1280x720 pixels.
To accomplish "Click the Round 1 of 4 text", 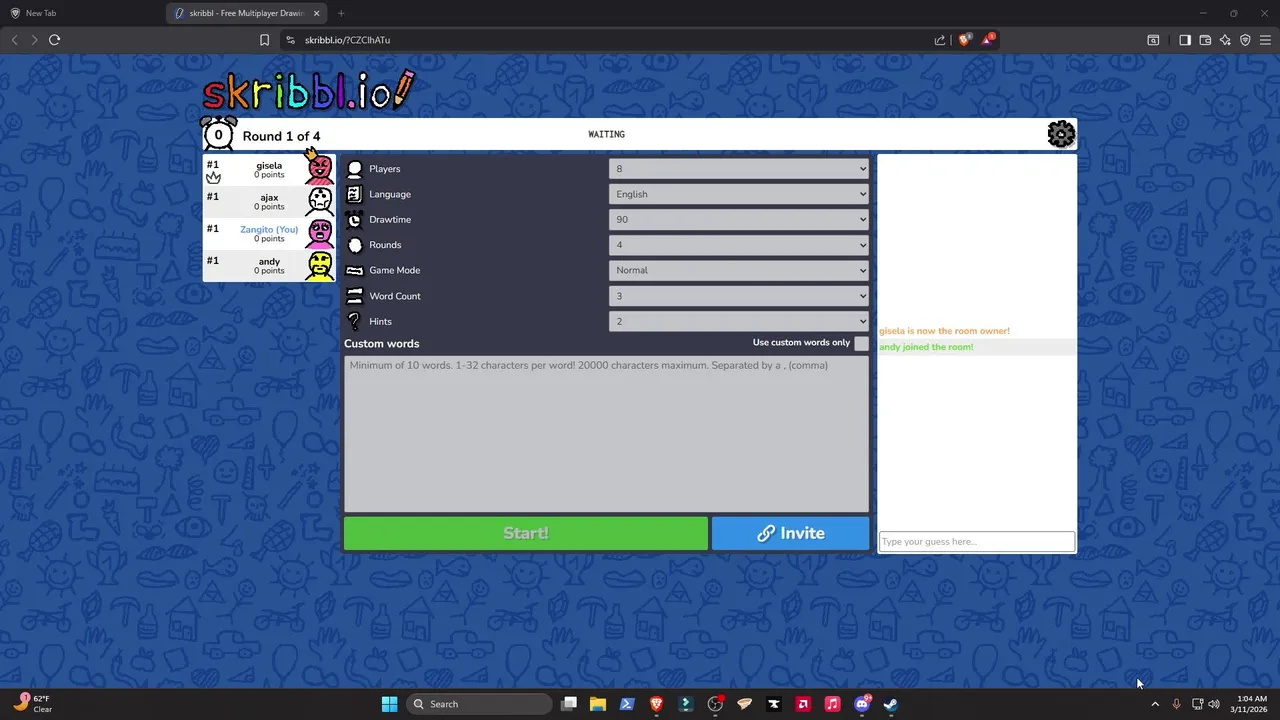I will click(x=281, y=136).
